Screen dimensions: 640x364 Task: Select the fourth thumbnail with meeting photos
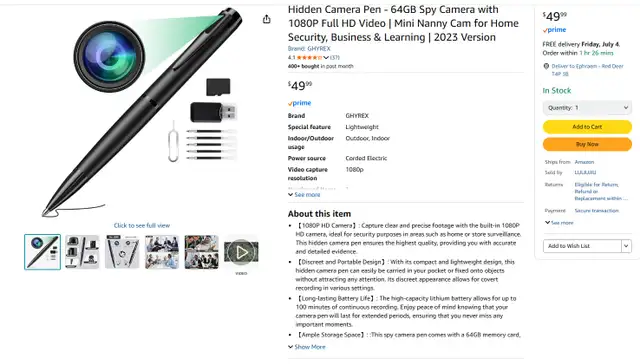tap(162, 252)
